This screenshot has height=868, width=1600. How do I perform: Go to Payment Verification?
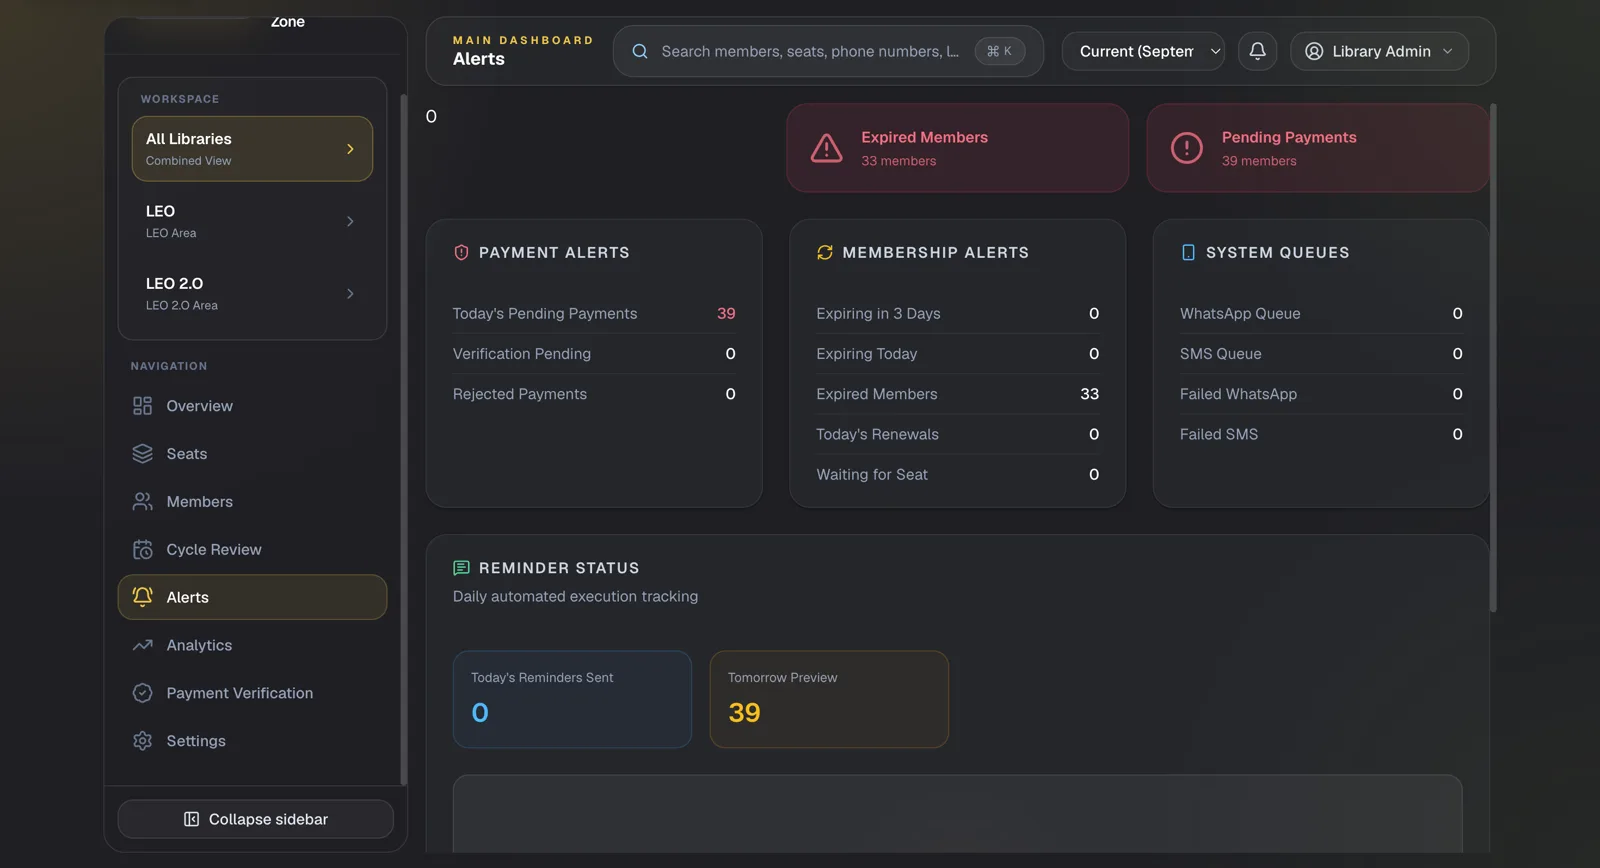tap(252, 693)
